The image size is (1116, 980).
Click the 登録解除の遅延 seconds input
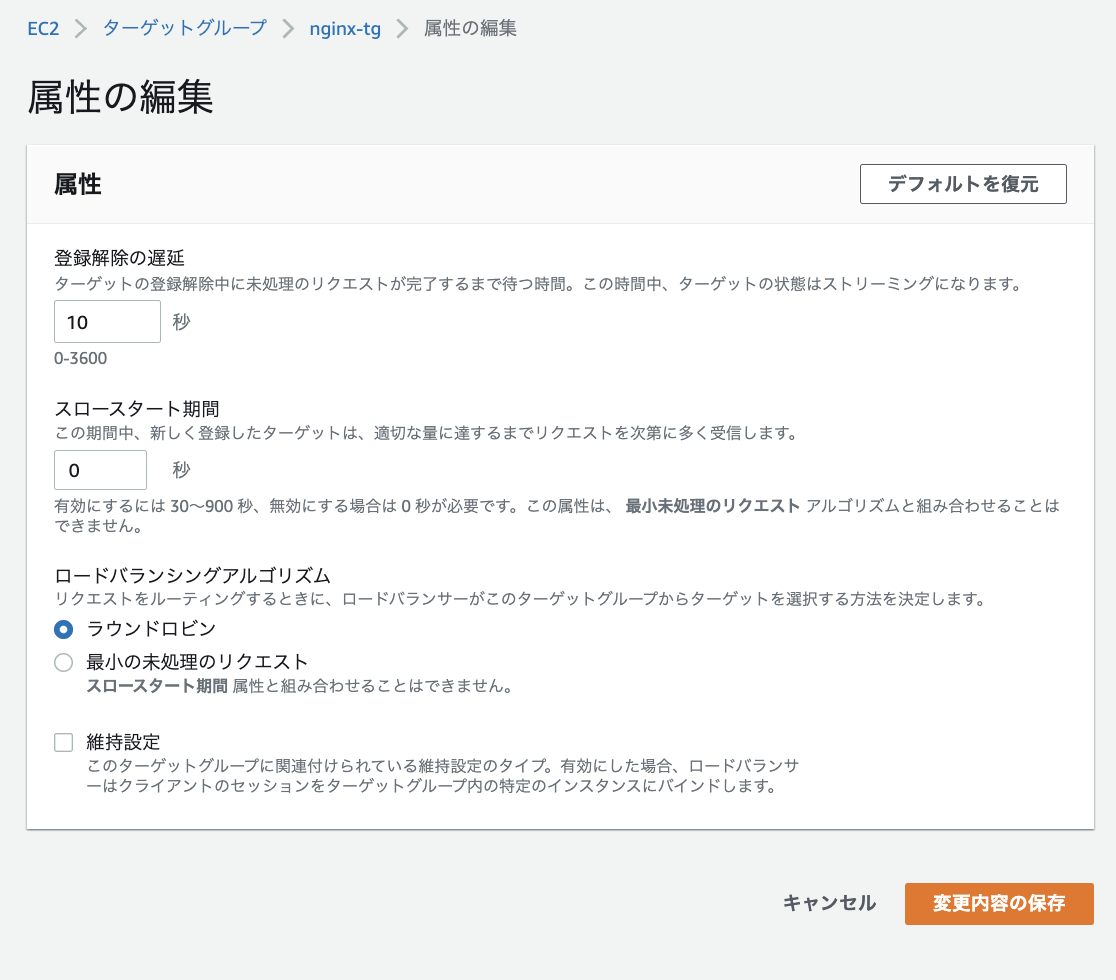tap(107, 321)
